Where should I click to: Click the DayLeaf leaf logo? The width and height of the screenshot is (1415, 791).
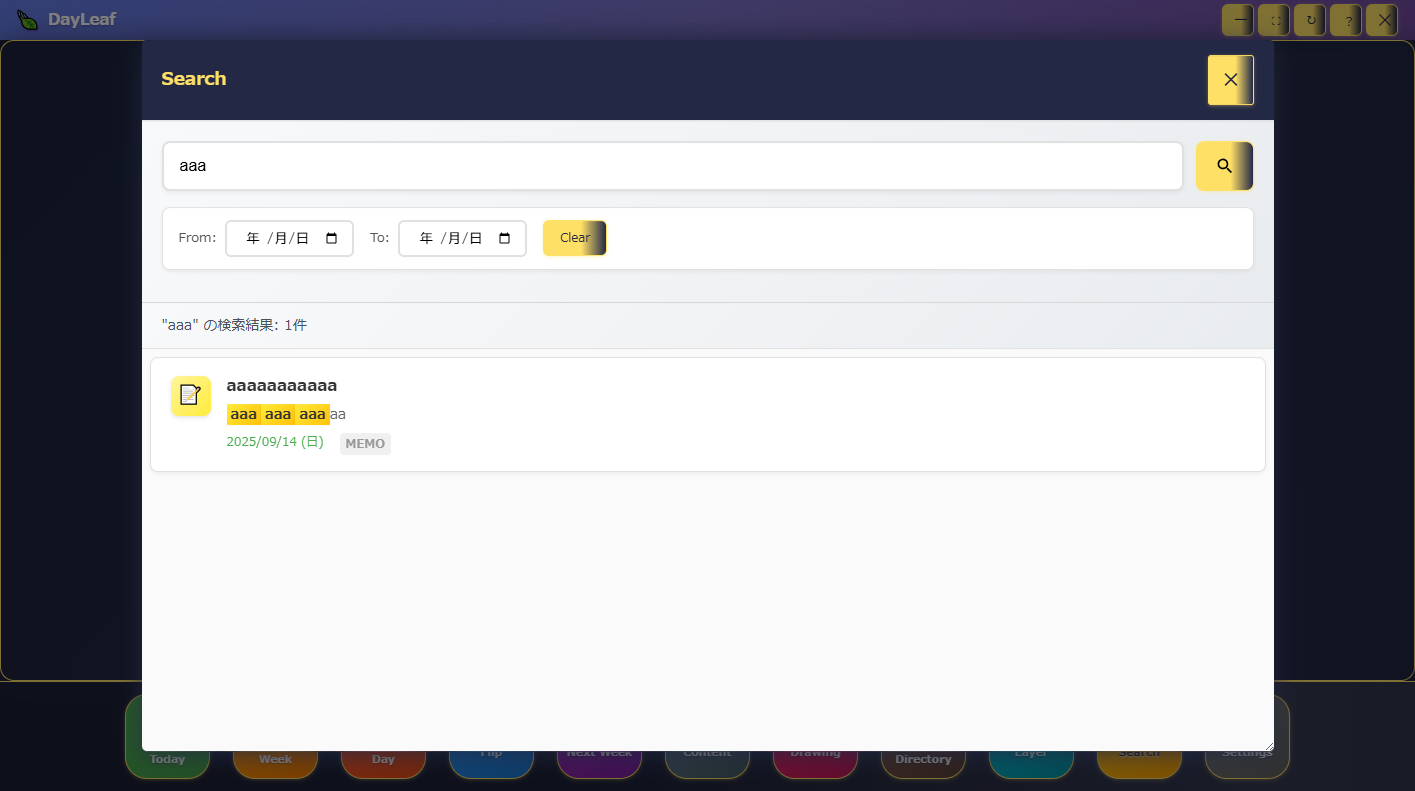pyautogui.click(x=28, y=19)
